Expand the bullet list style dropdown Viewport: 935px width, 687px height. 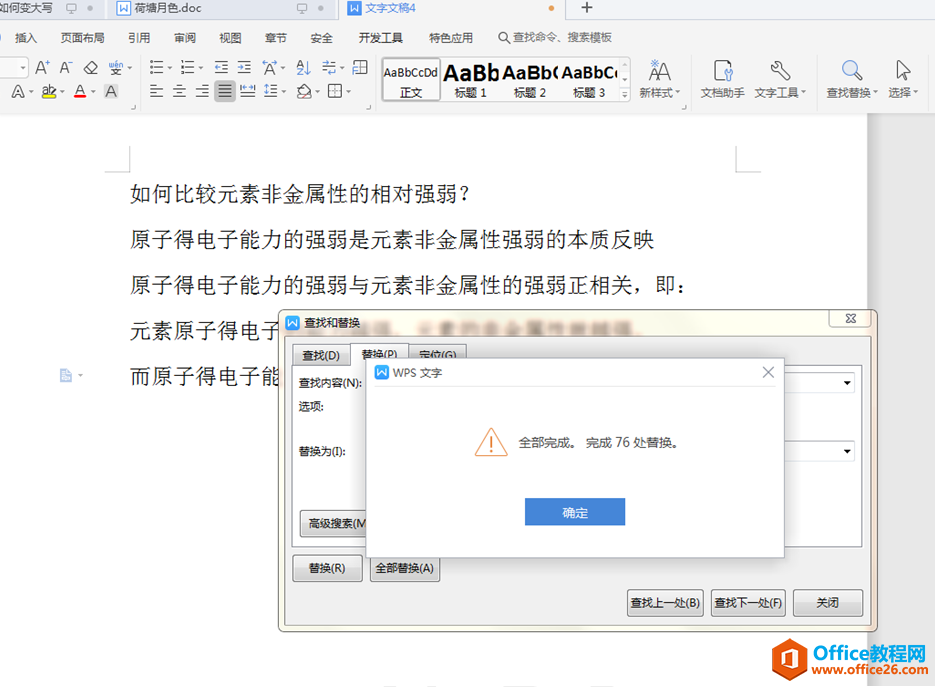point(169,68)
